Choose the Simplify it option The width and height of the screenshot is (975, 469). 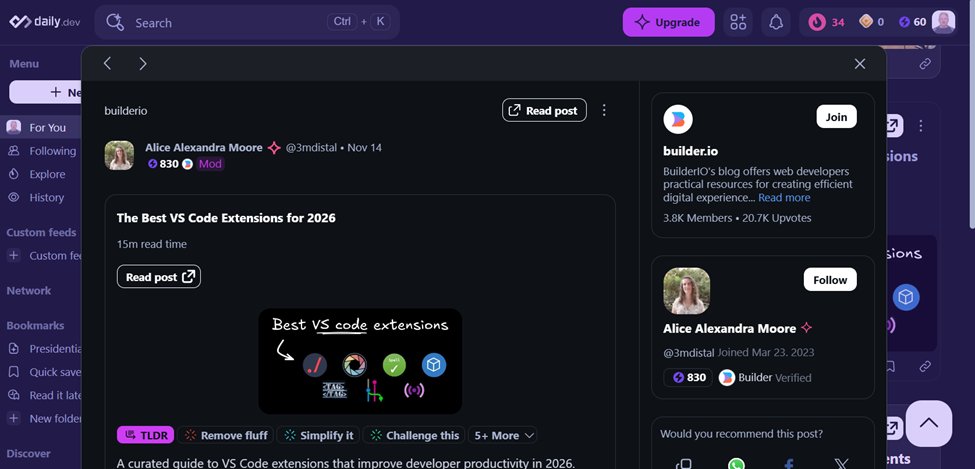318,435
